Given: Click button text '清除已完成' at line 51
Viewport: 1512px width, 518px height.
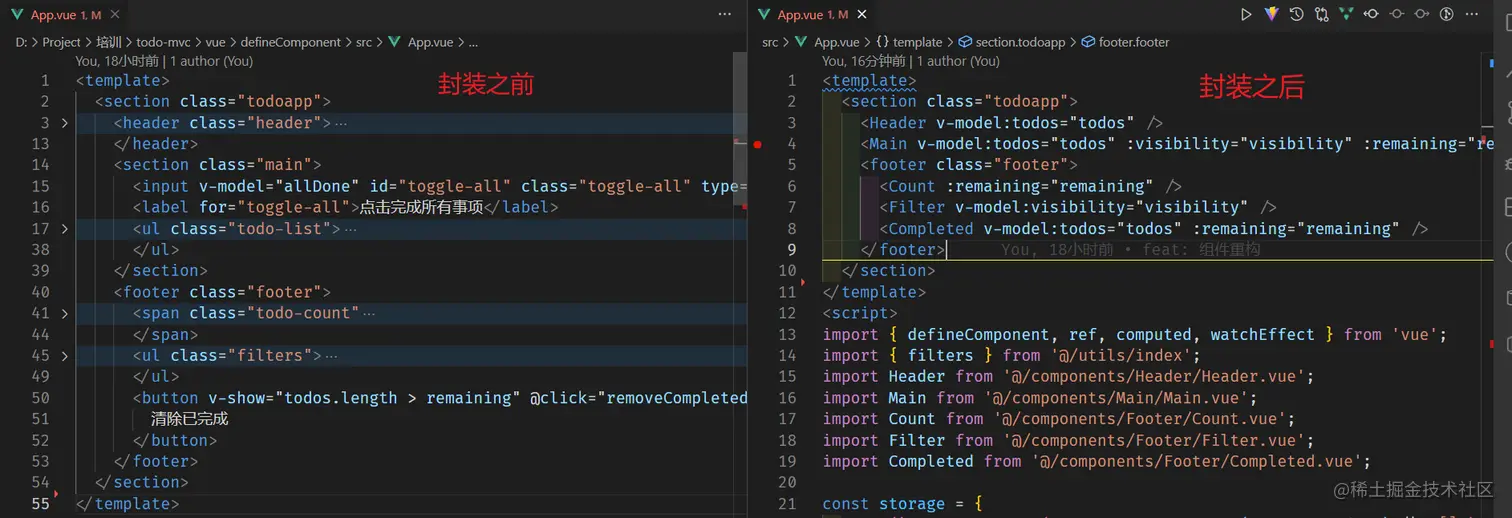Looking at the screenshot, I should 190,419.
